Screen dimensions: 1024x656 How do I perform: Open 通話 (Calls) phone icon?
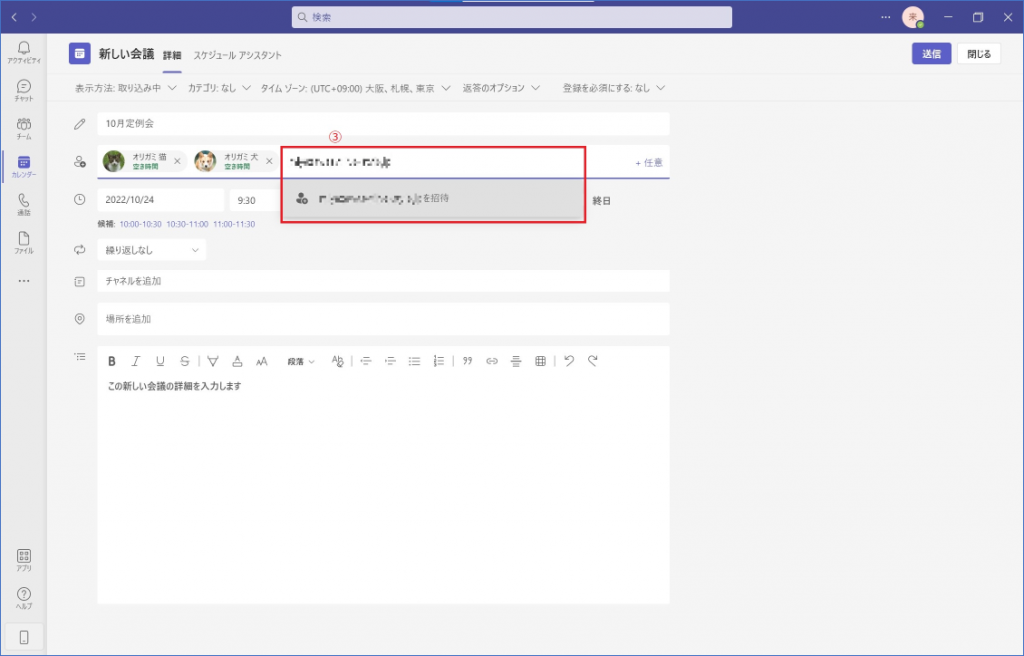(23, 204)
